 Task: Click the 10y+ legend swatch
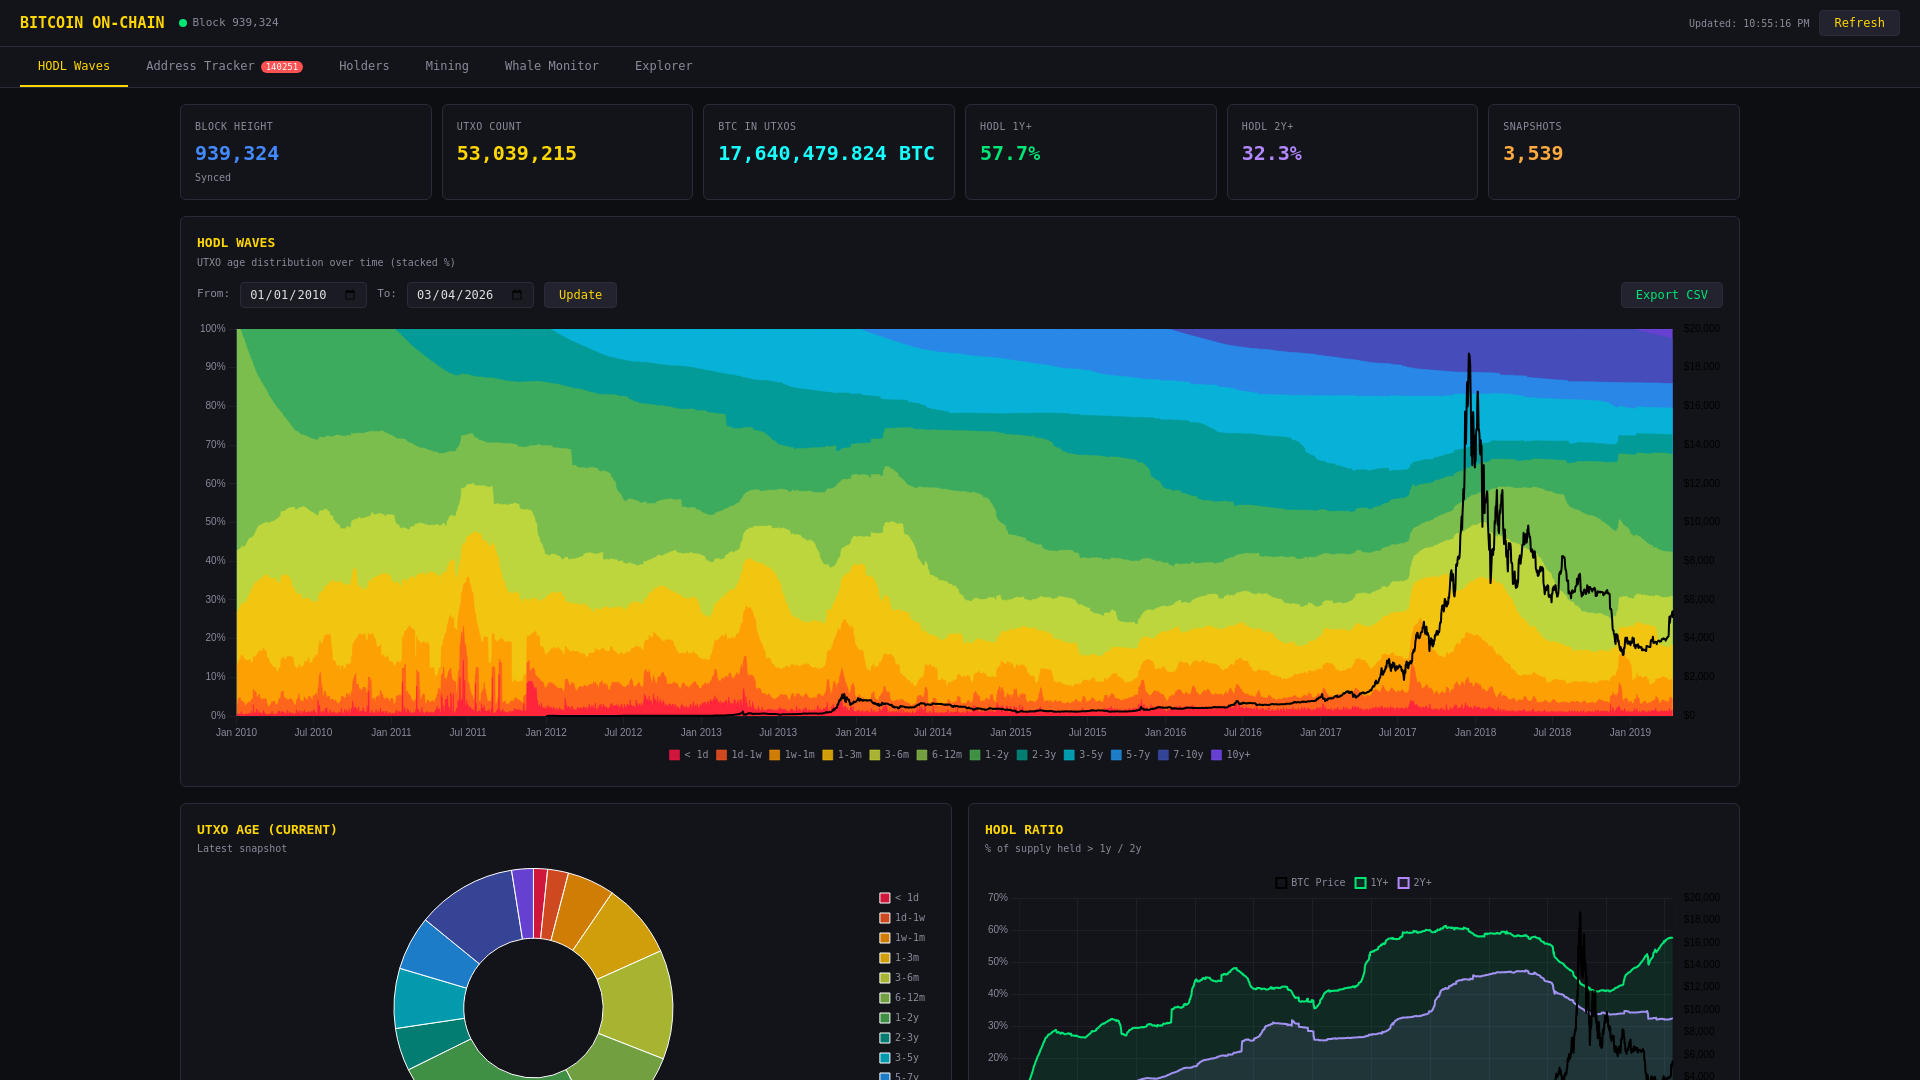pyautogui.click(x=1214, y=755)
